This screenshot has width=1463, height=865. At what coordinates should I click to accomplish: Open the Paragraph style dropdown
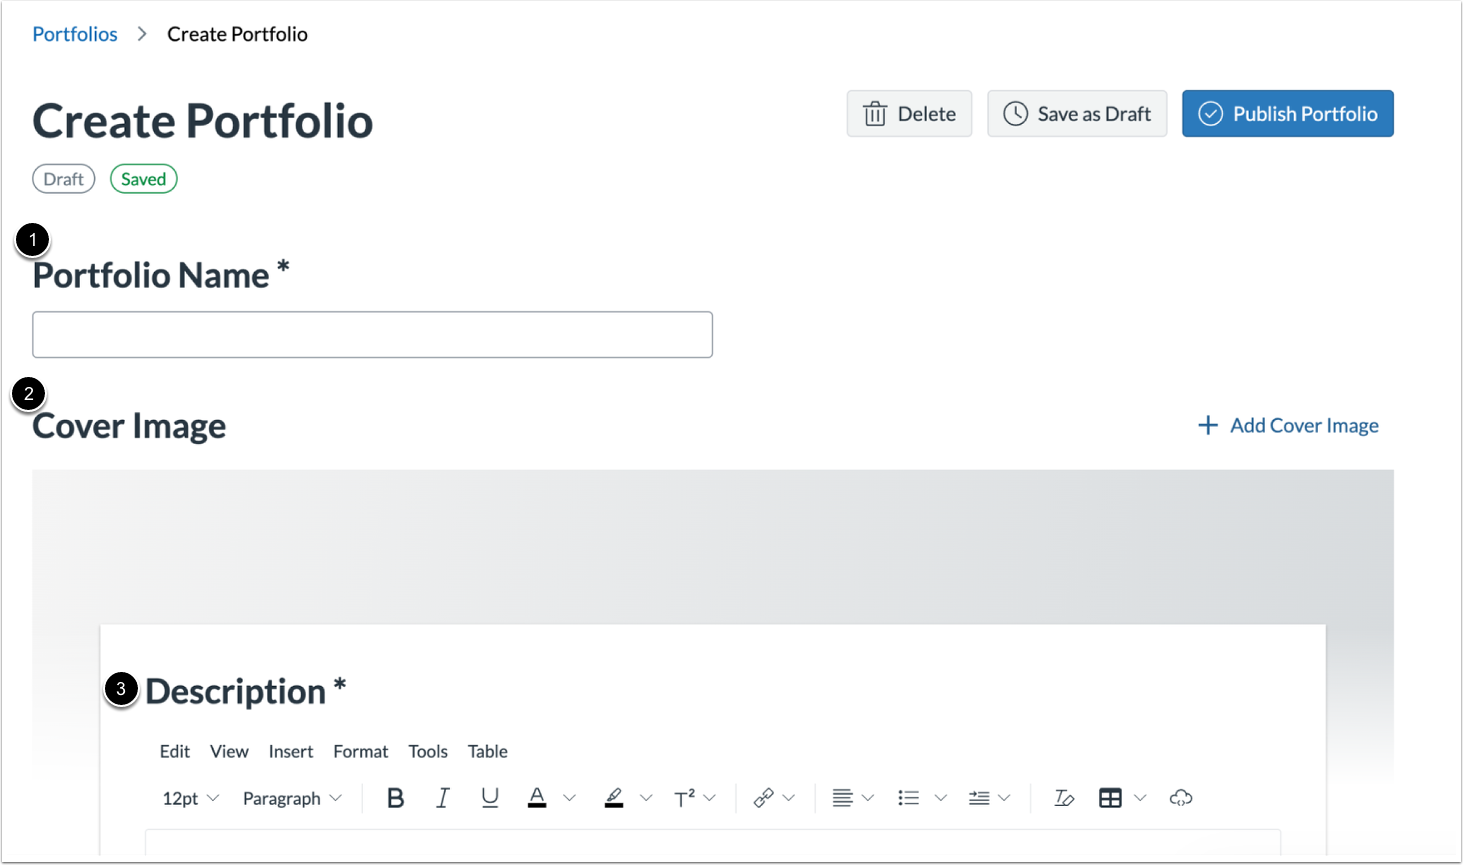pos(291,797)
